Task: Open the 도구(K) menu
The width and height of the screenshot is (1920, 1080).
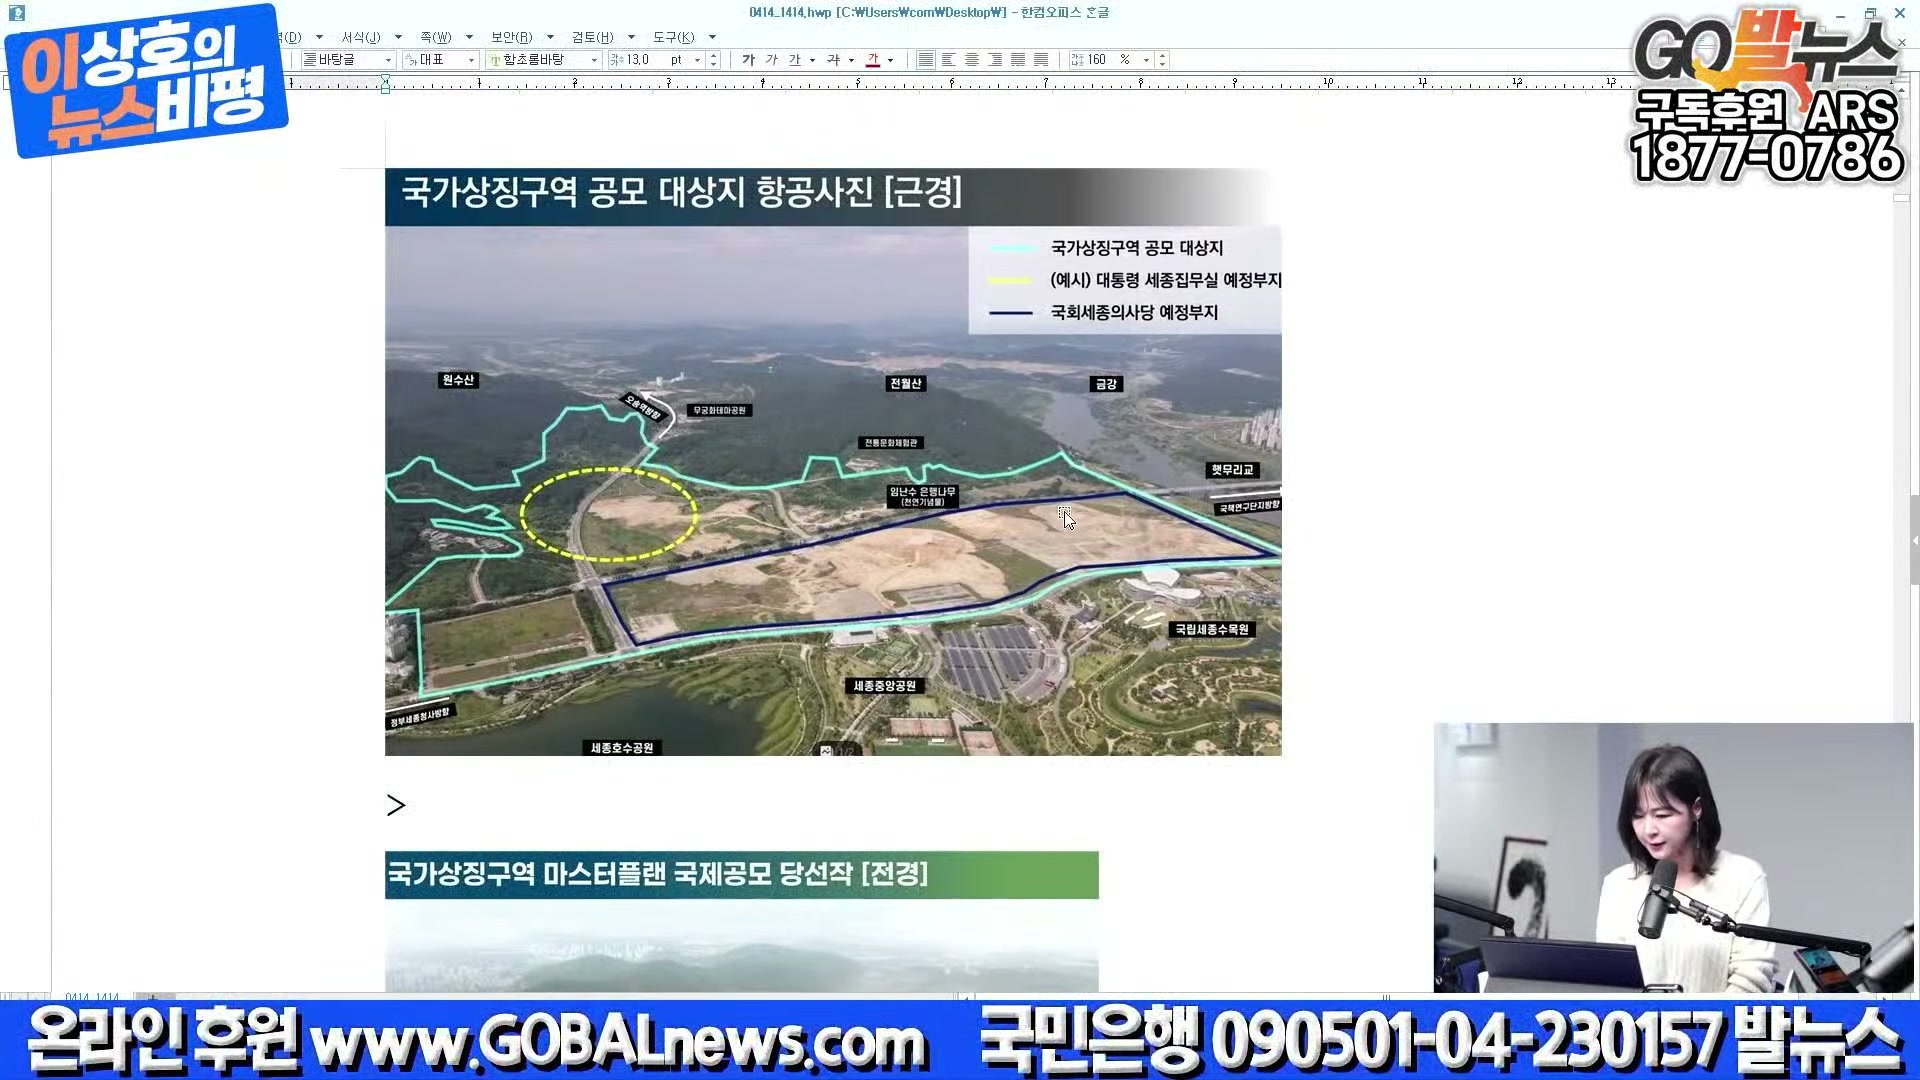Action: [x=674, y=37]
